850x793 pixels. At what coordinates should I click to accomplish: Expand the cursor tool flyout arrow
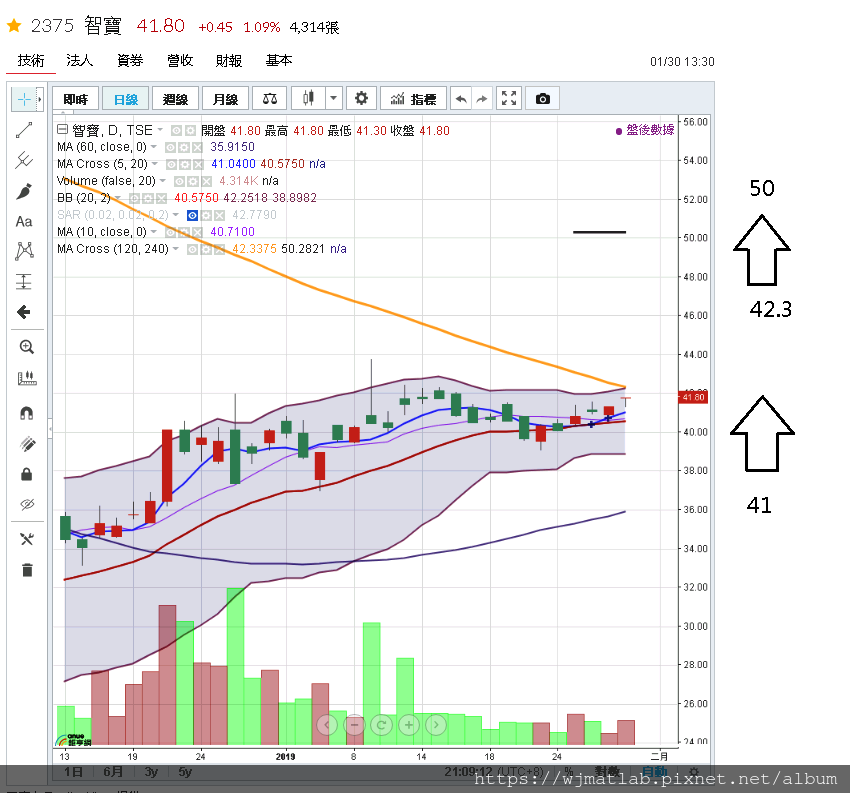pos(40,100)
